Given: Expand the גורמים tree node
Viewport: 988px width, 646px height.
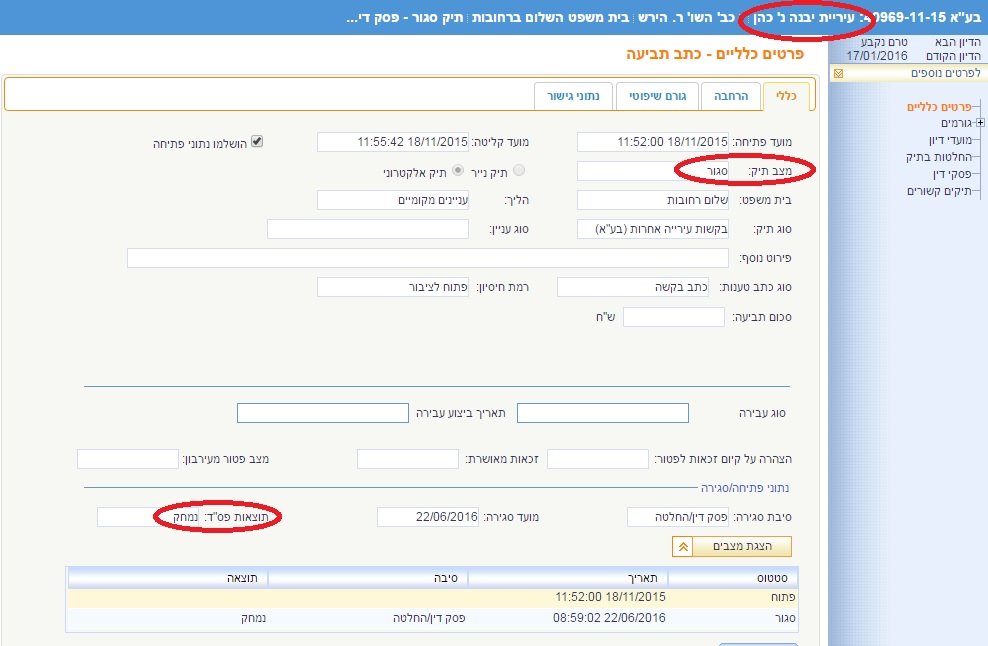Looking at the screenshot, I should [981, 123].
